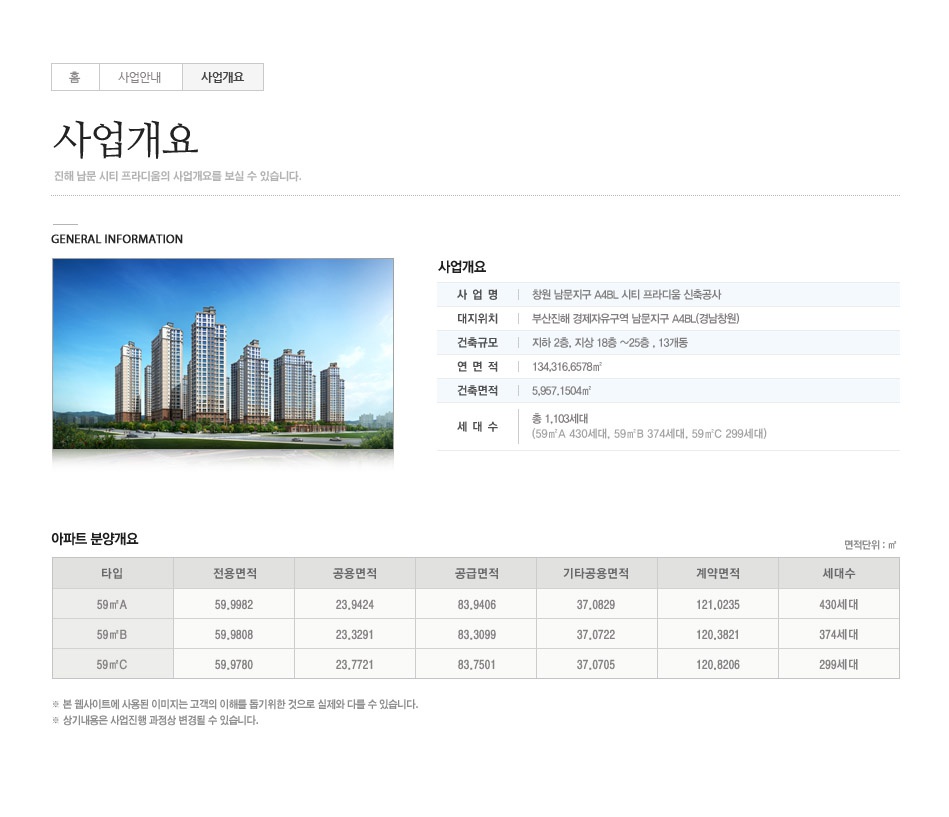Click 대지위치 row label
The height and width of the screenshot is (817, 949).
[477, 318]
